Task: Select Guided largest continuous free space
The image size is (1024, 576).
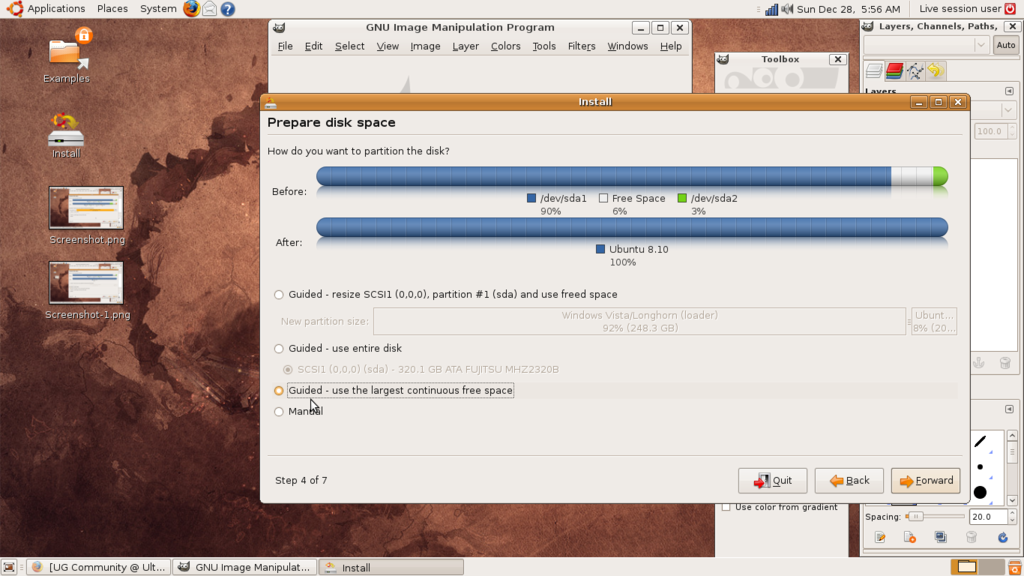Action: 279,391
